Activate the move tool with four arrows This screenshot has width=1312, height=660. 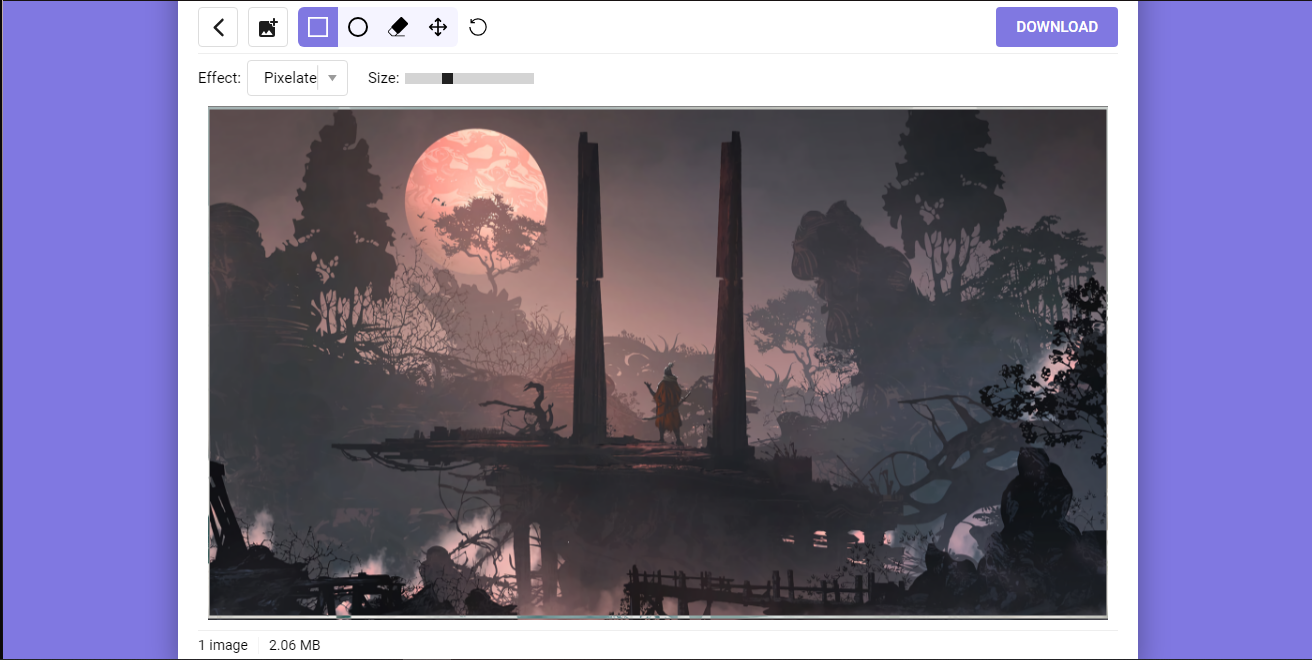438,27
